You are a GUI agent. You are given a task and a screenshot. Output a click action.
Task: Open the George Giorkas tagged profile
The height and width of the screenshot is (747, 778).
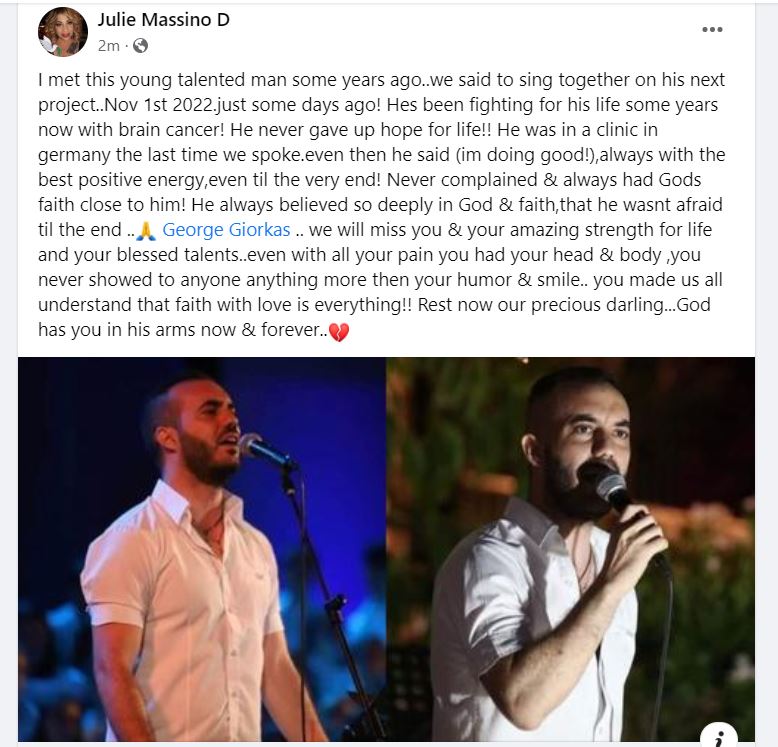click(x=226, y=230)
